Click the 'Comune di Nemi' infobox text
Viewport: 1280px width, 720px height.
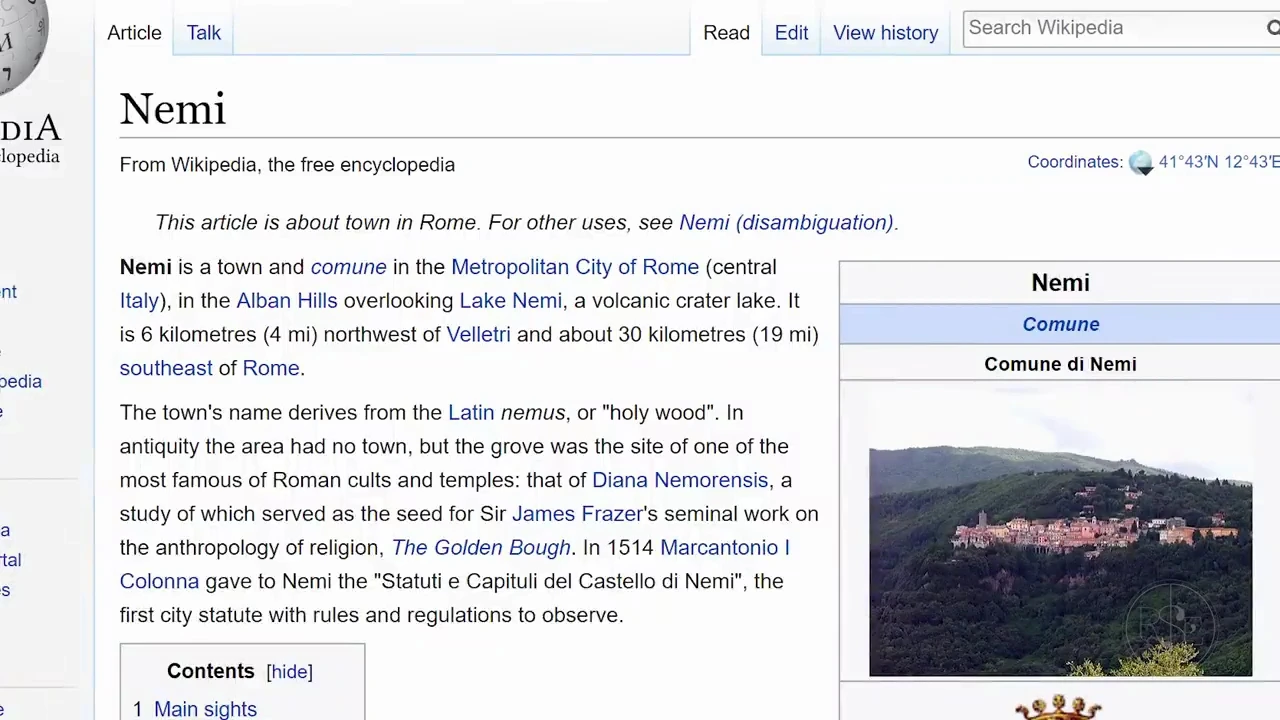point(1060,364)
